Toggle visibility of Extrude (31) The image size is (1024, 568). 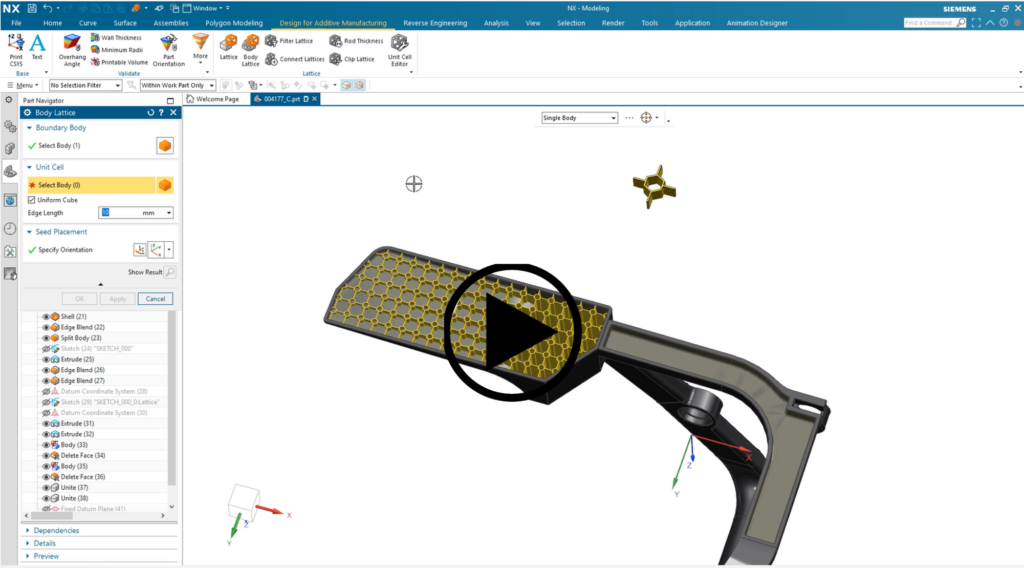tap(46, 423)
